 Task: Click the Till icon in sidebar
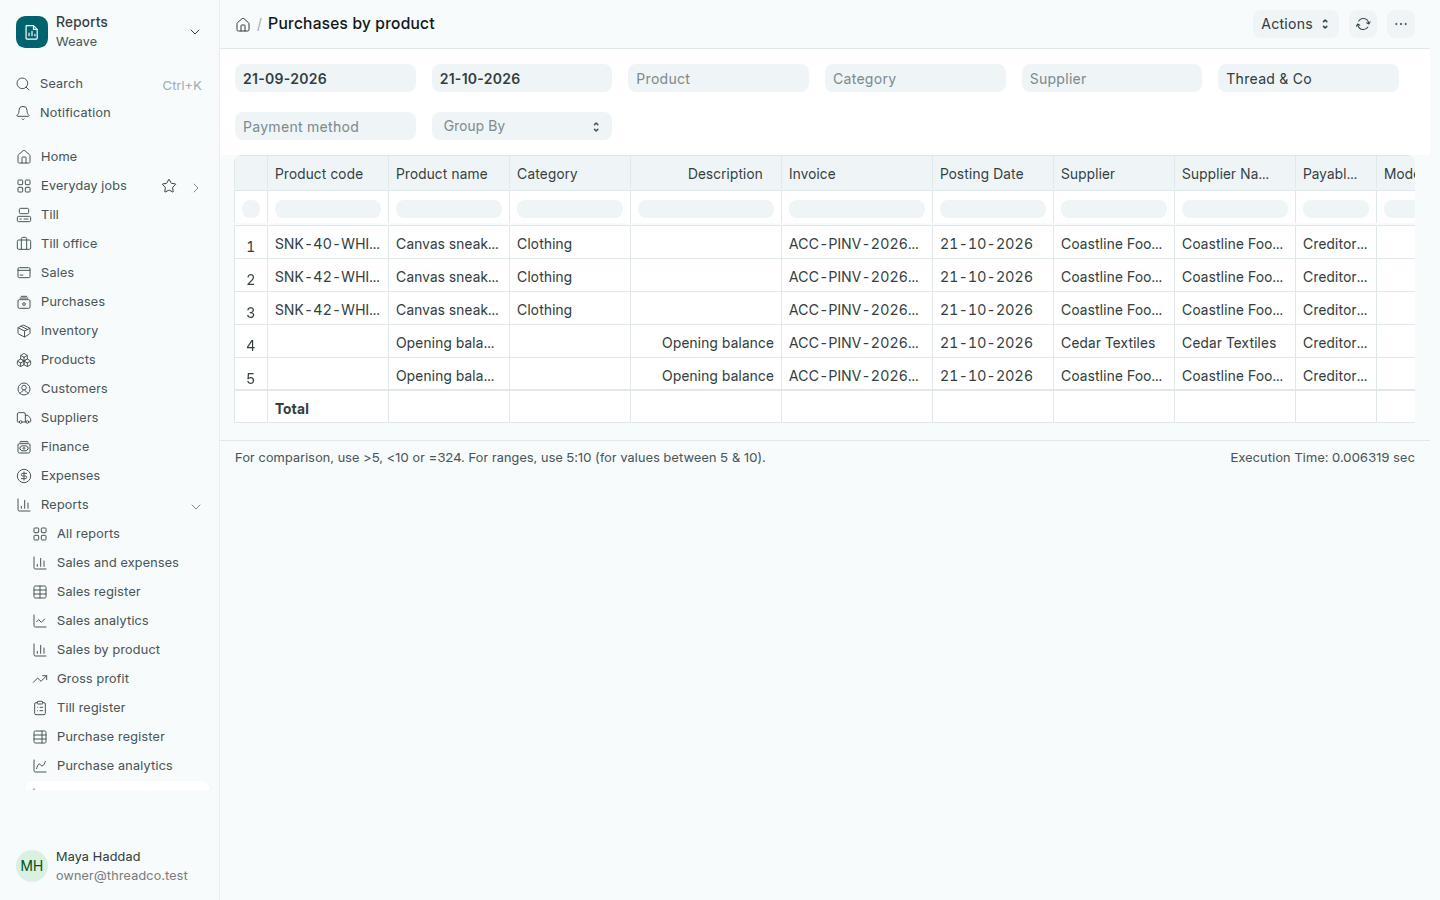point(24,215)
